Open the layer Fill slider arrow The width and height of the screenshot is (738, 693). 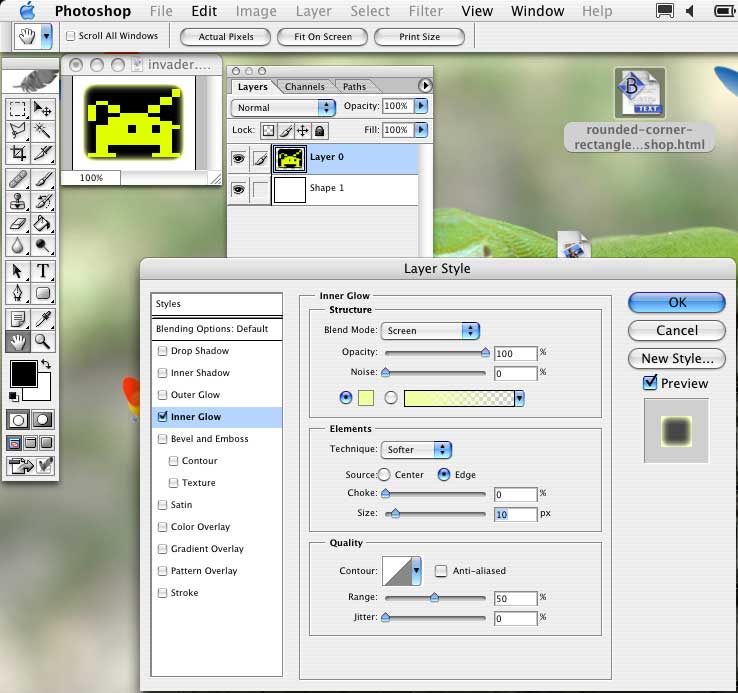[421, 129]
